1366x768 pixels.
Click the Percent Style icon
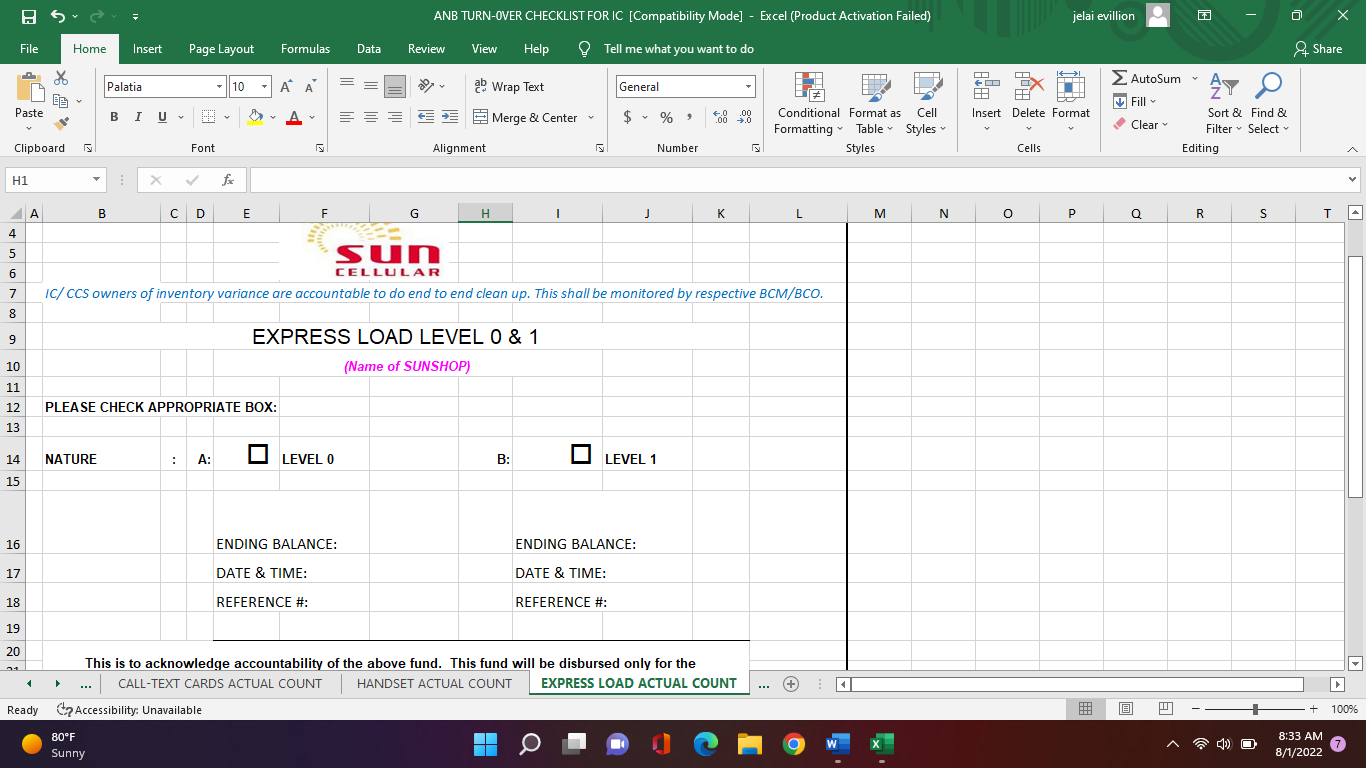coord(666,117)
